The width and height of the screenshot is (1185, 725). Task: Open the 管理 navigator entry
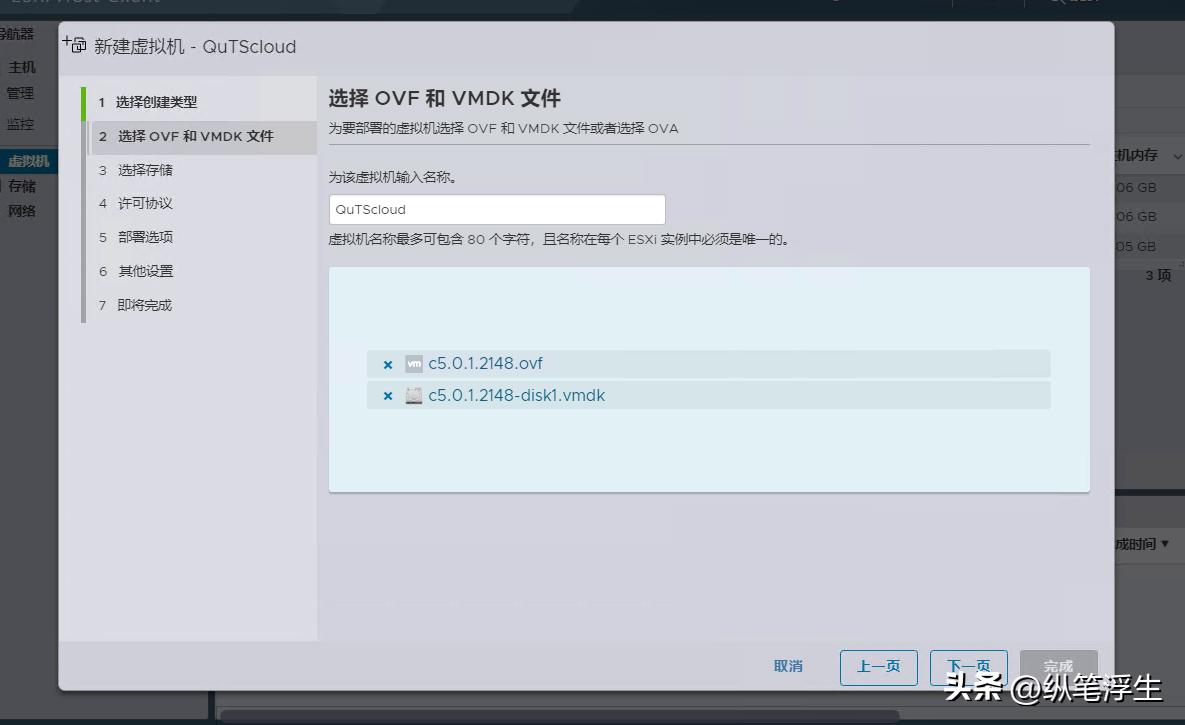pos(21,92)
